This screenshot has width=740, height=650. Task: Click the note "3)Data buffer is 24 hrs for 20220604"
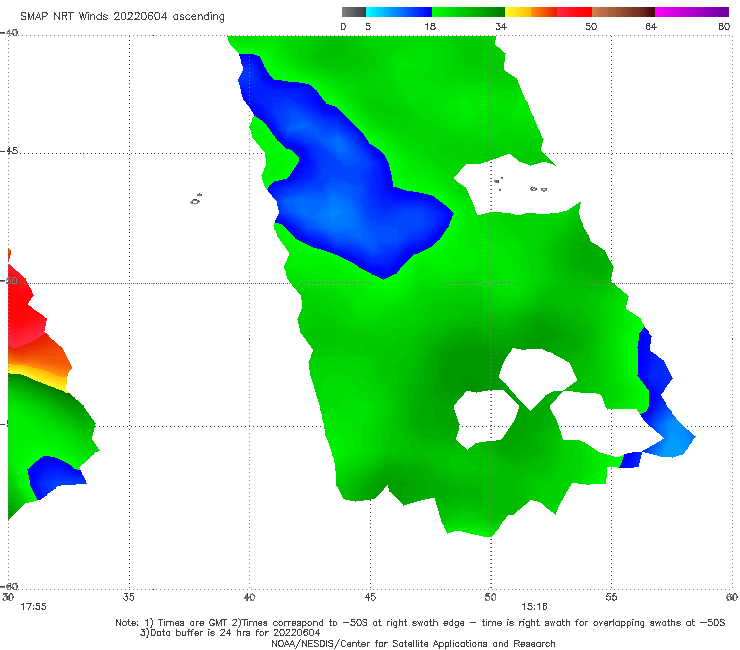pos(230,633)
